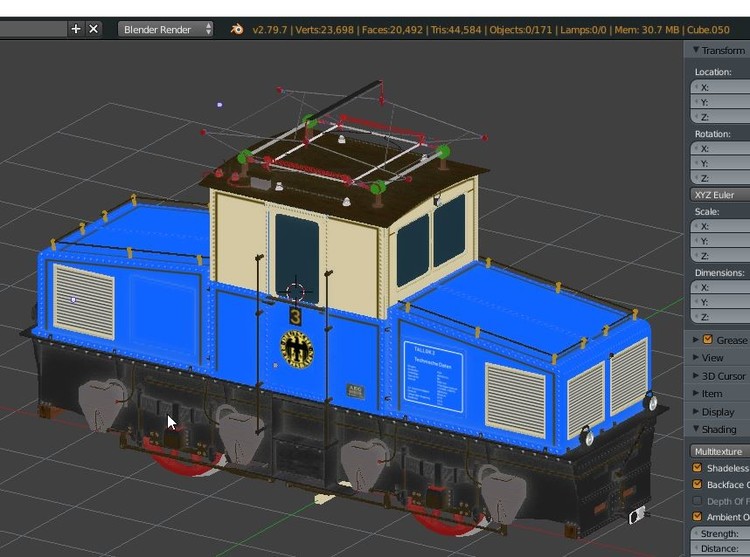Toggle Ambient Occlusion checkbox
750x557 pixels.
[x=698, y=517]
